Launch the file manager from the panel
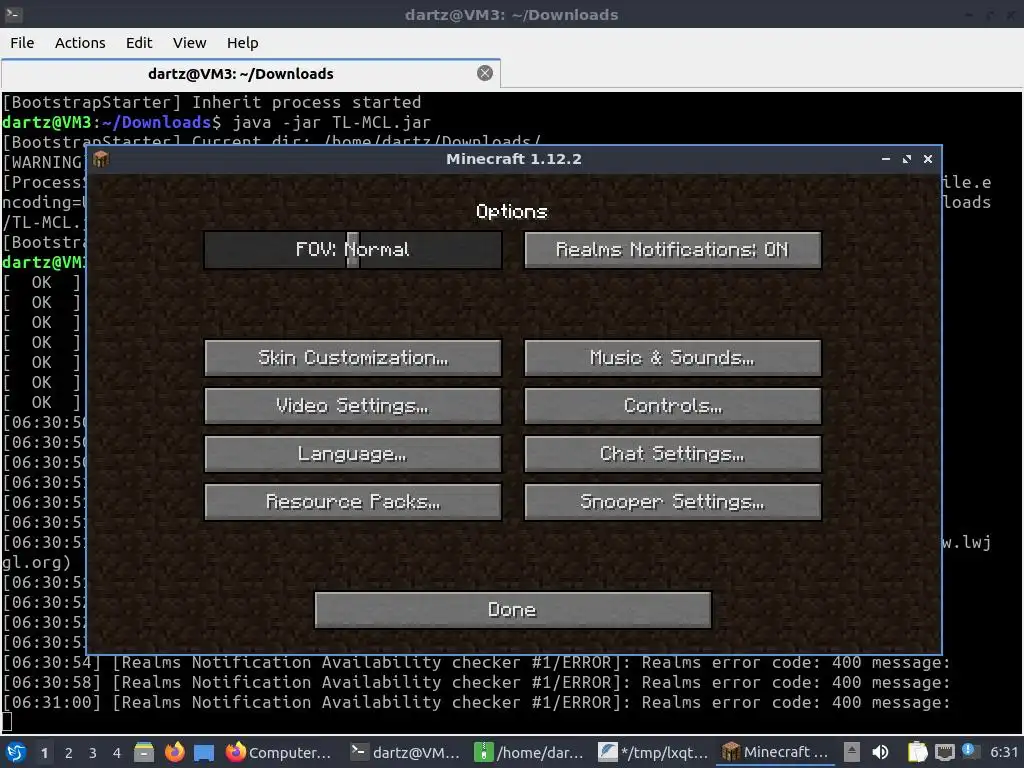This screenshot has width=1024, height=768. pos(144,752)
